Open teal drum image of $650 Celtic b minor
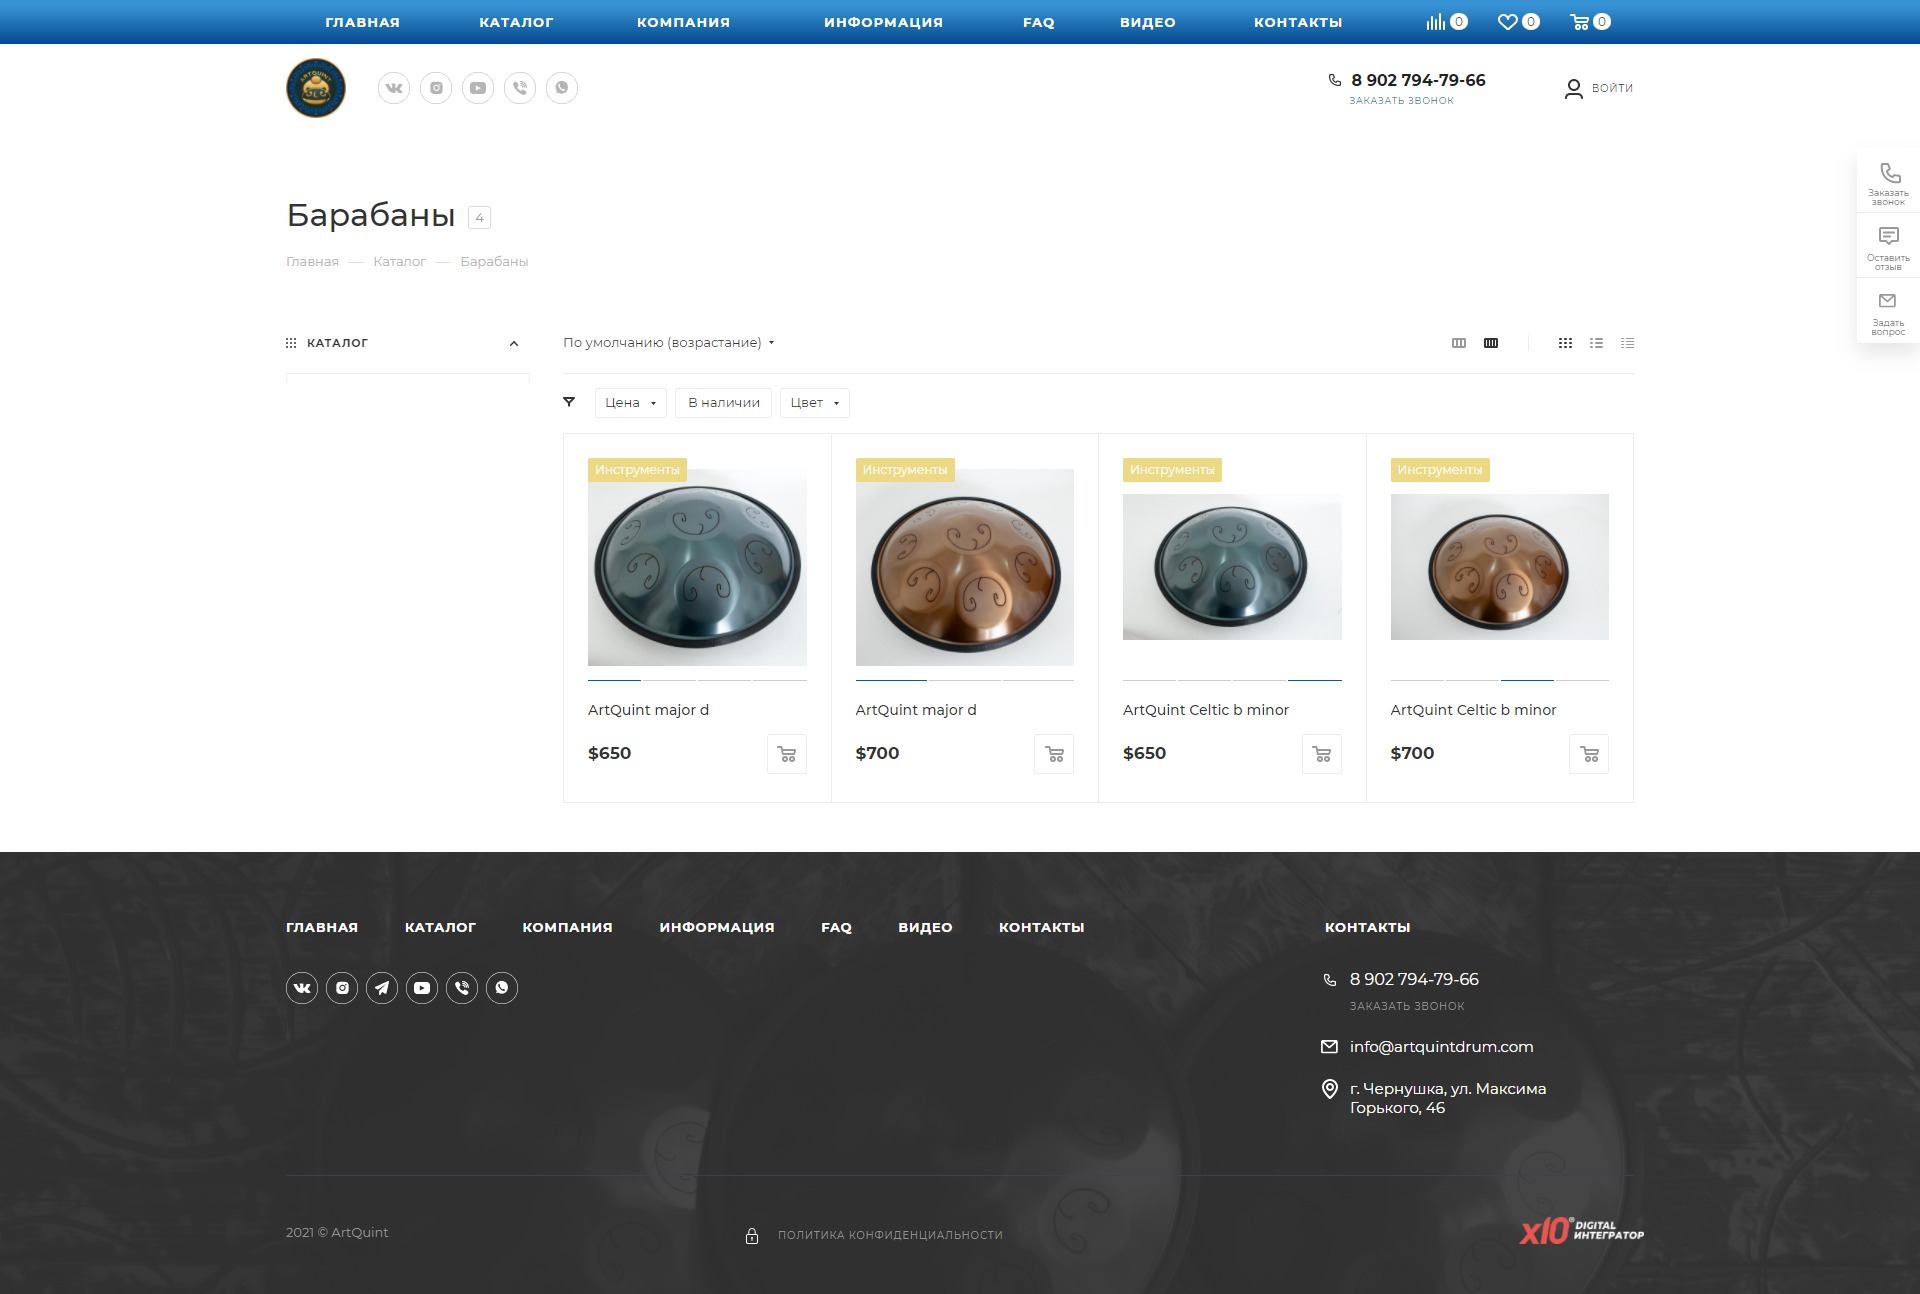Screen dimensions: 1920x1294 pyautogui.click(x=1232, y=567)
